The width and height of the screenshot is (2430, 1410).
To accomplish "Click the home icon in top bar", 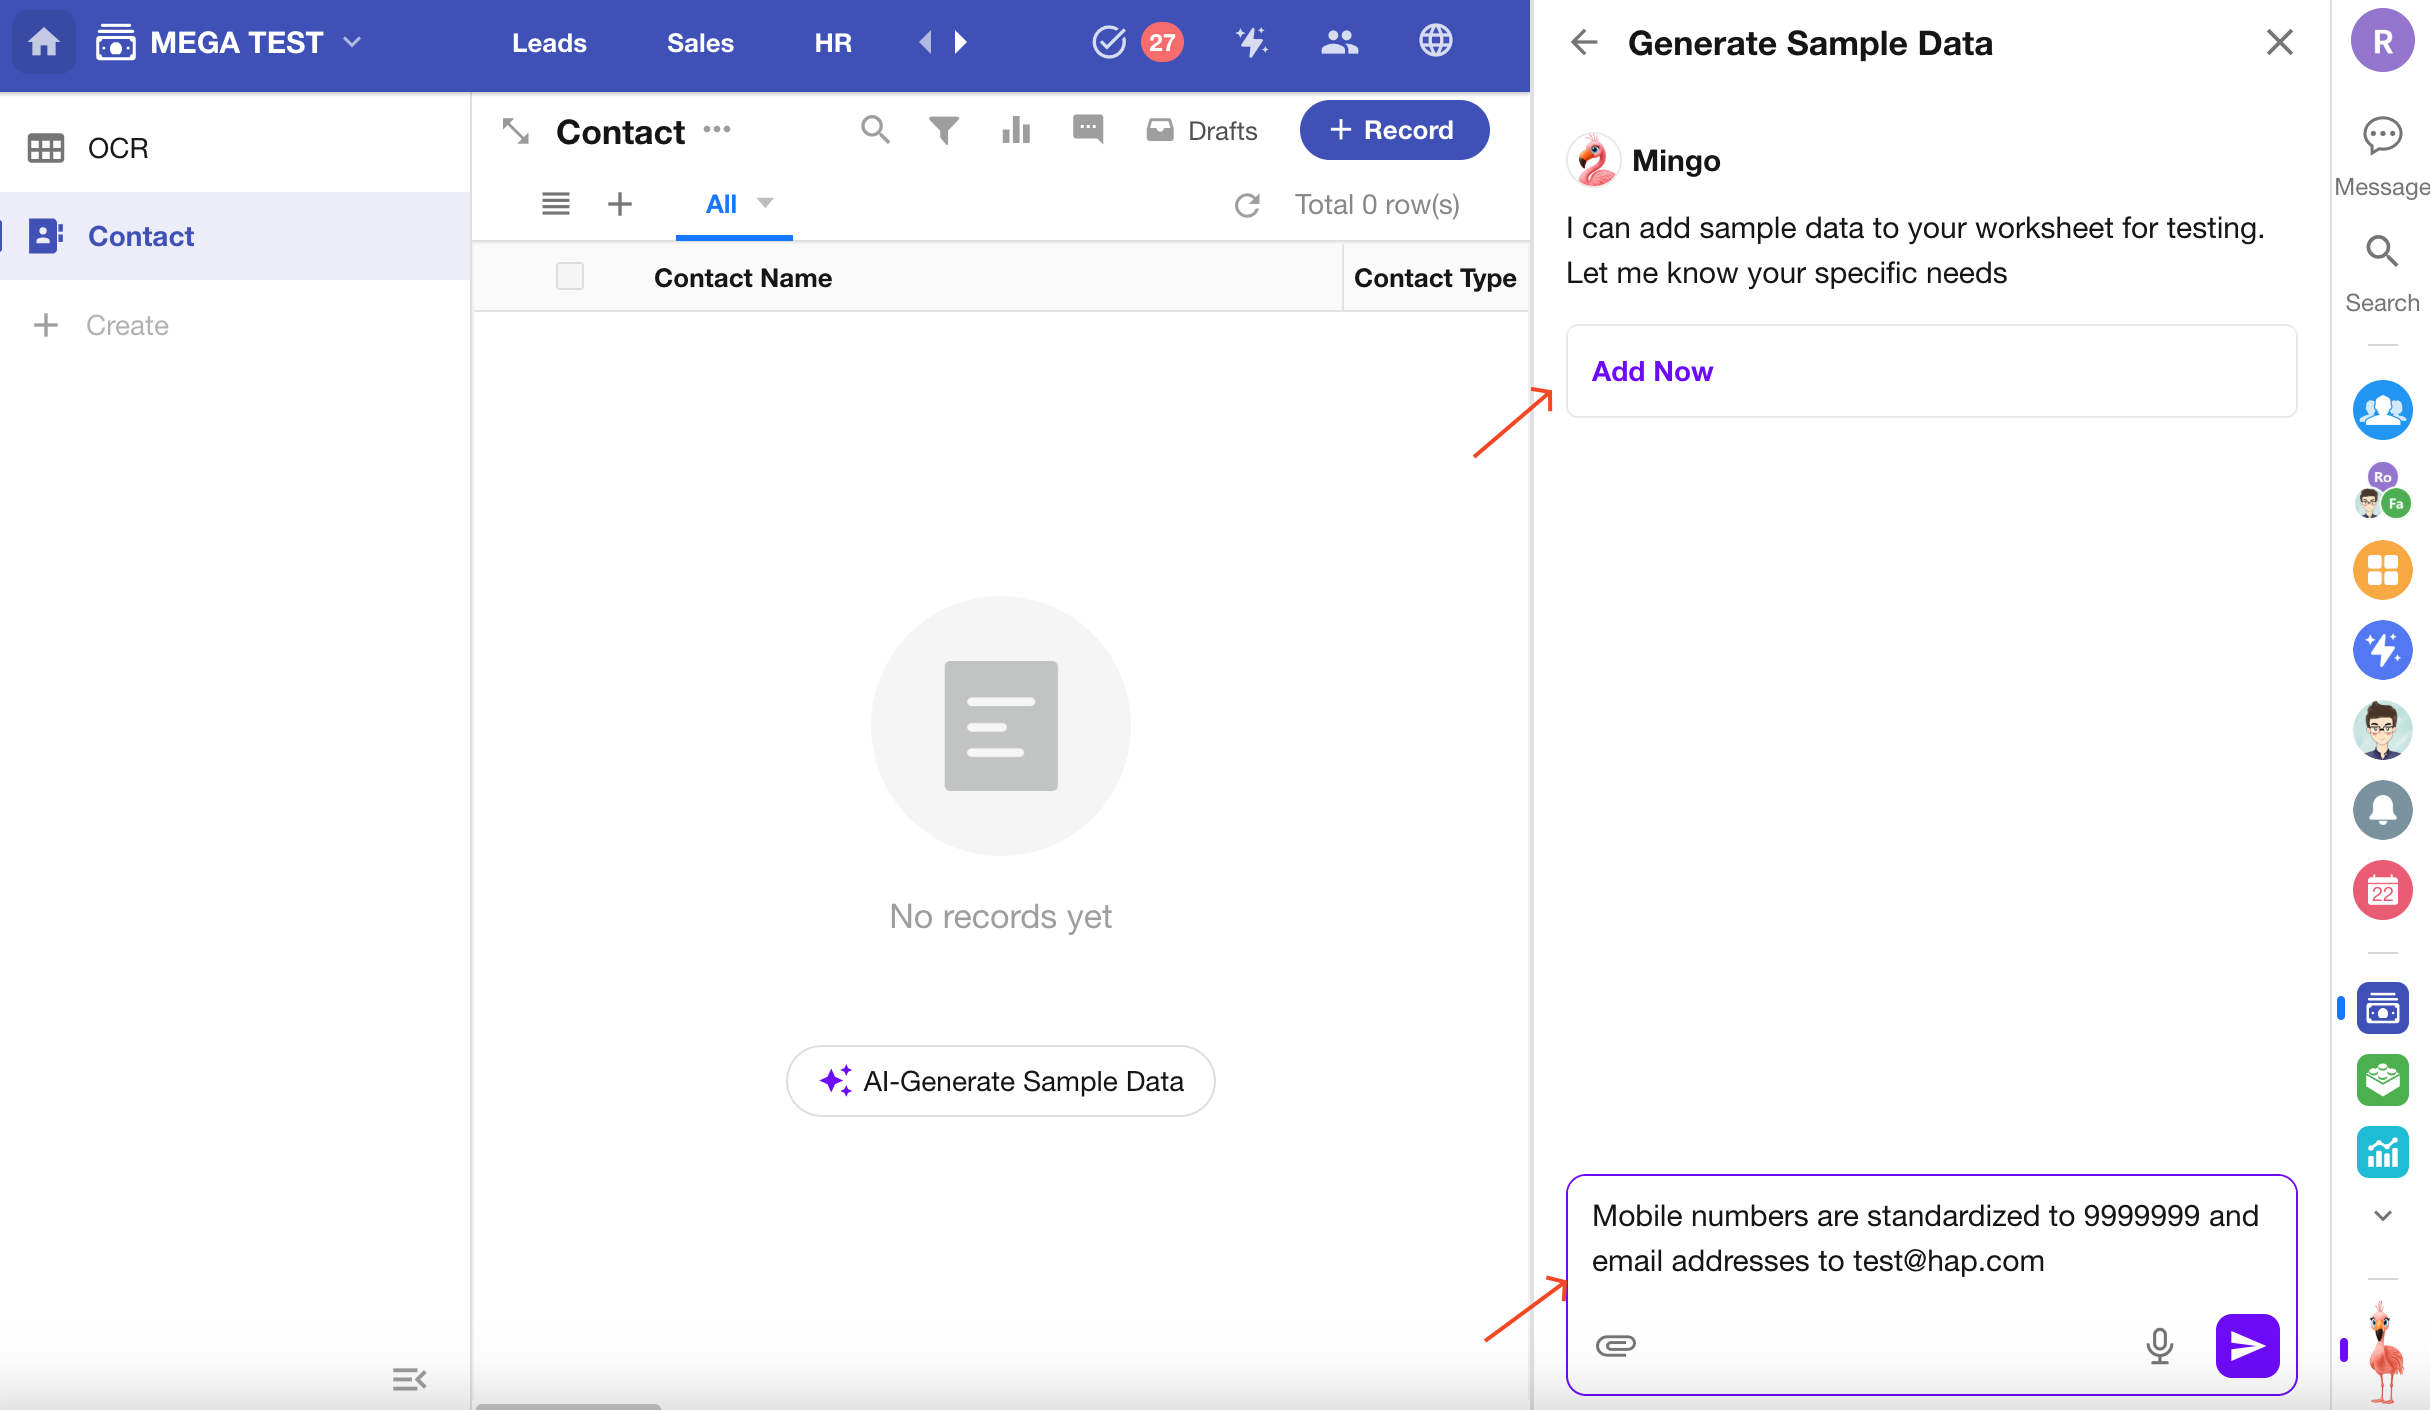I will pos(43,43).
